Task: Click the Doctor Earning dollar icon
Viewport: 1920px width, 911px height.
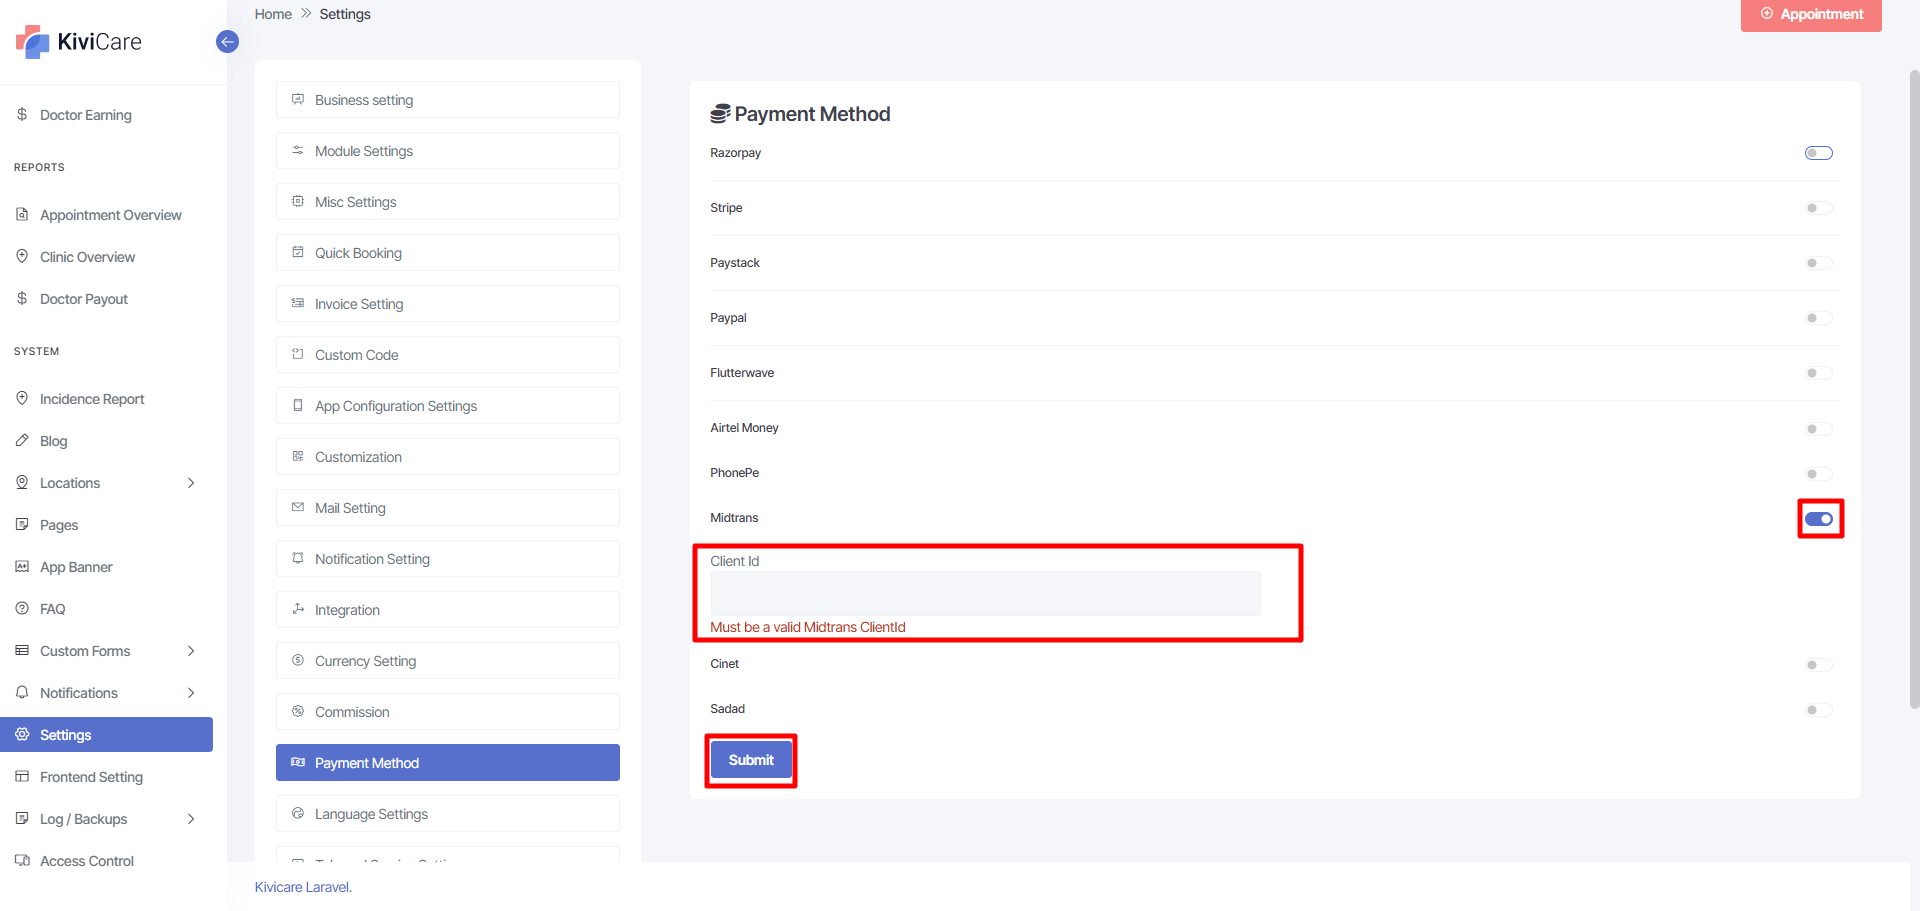Action: pos(22,115)
